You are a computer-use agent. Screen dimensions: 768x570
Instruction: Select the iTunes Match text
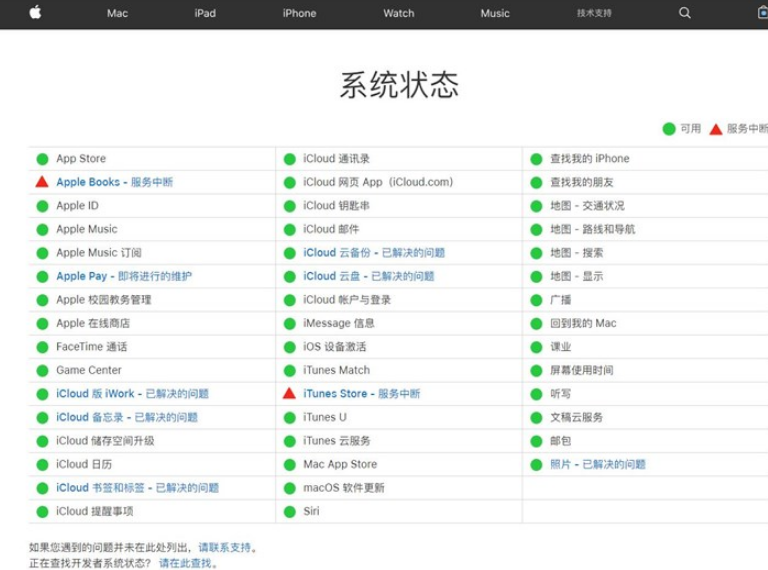[x=336, y=370]
